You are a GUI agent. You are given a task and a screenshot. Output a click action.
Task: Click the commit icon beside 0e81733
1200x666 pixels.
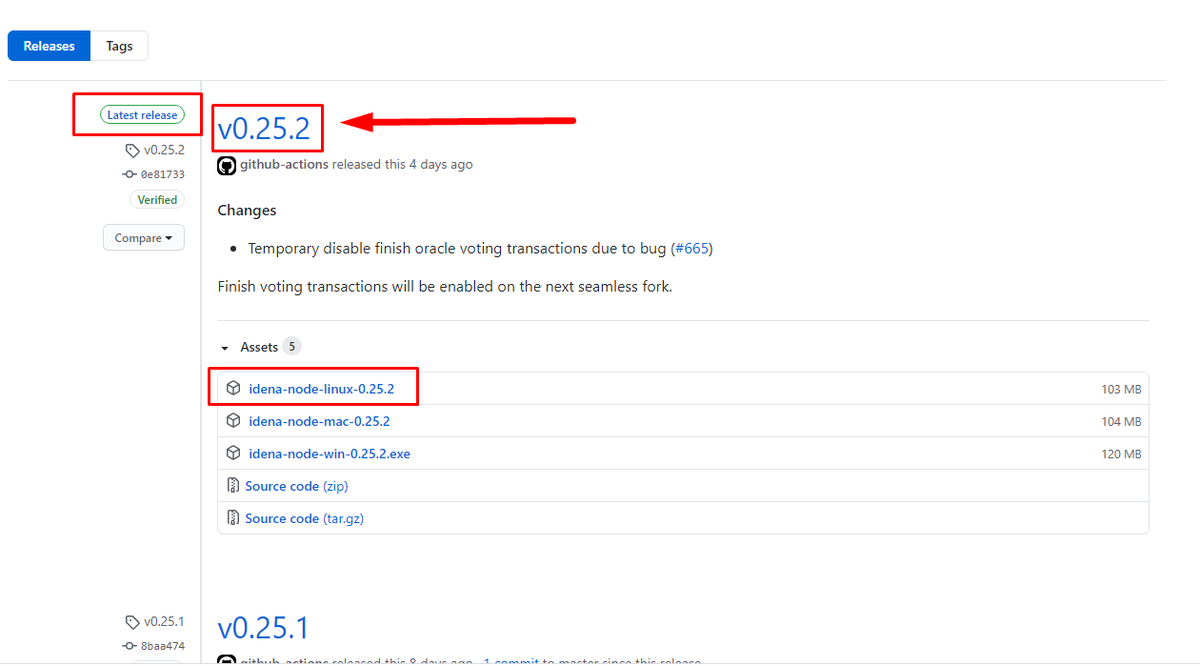[129, 174]
